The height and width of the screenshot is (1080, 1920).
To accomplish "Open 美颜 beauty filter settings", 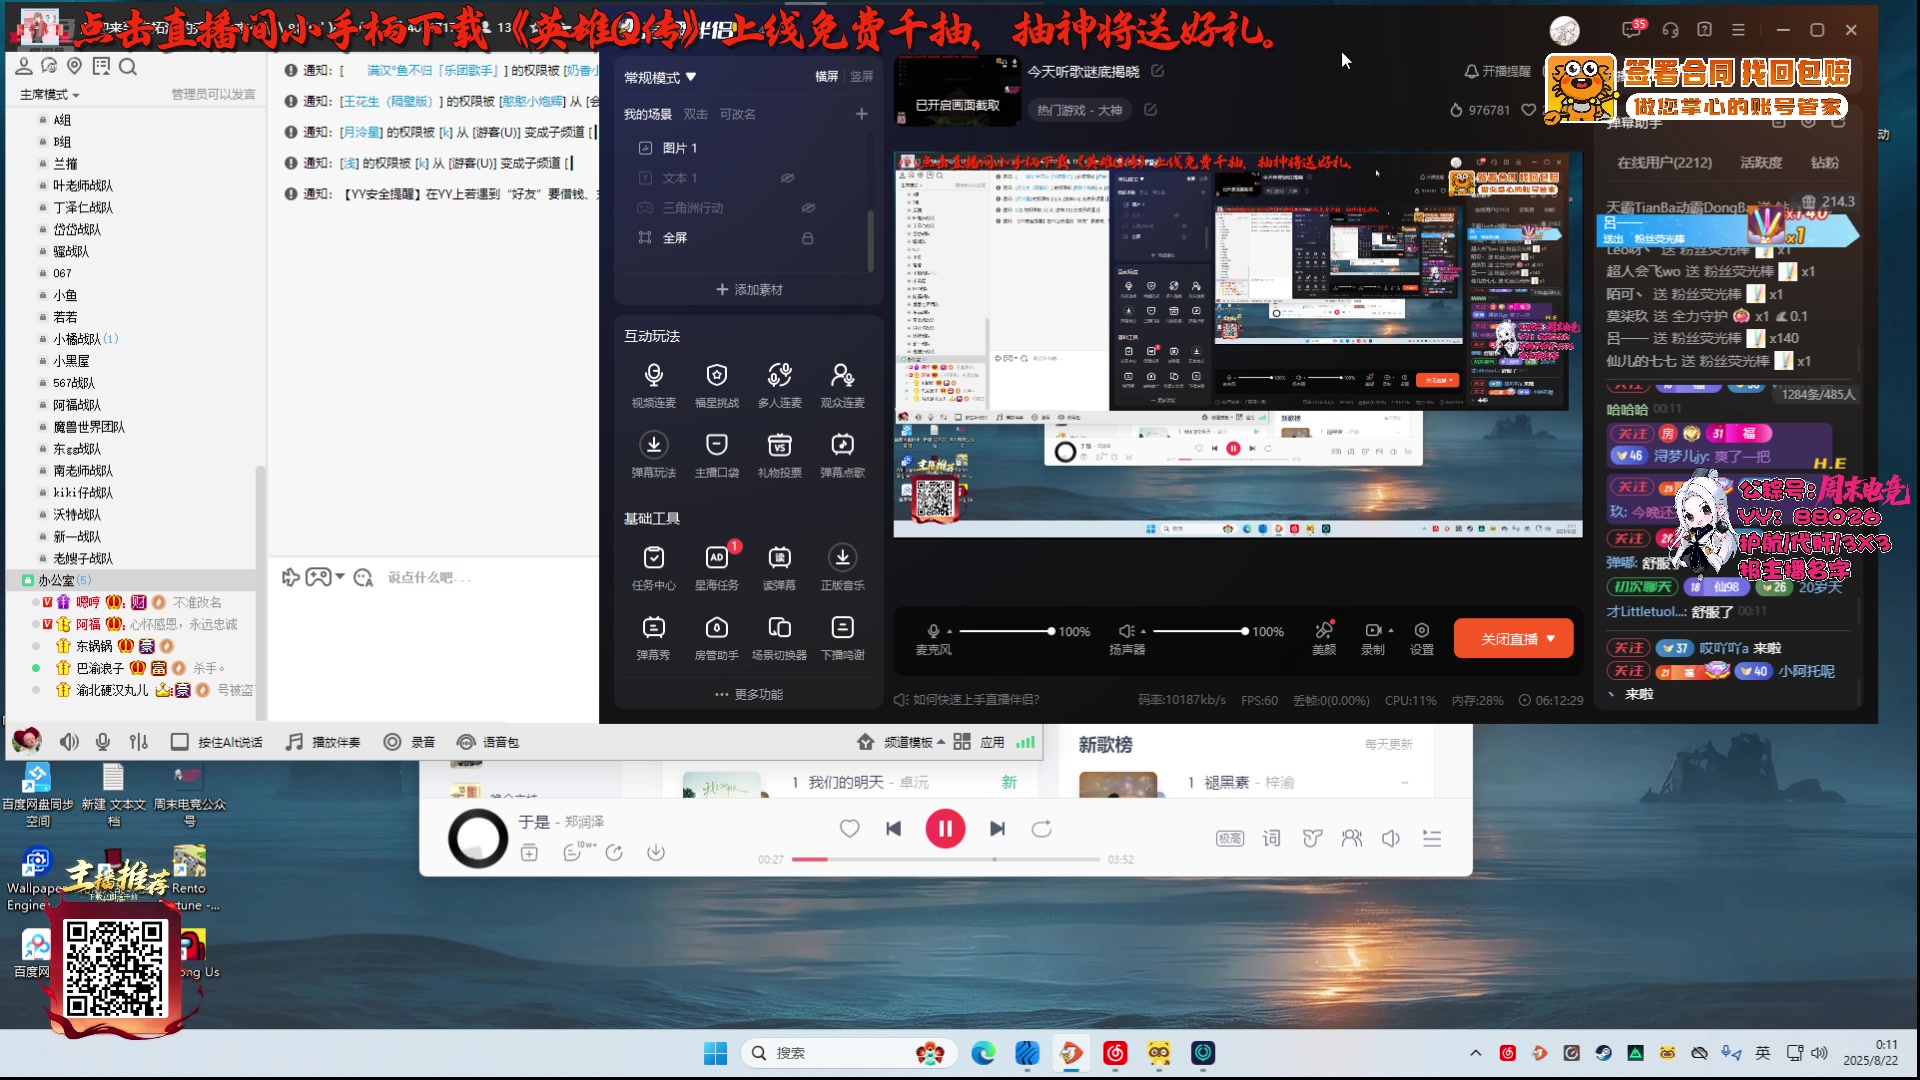I will (x=1324, y=638).
